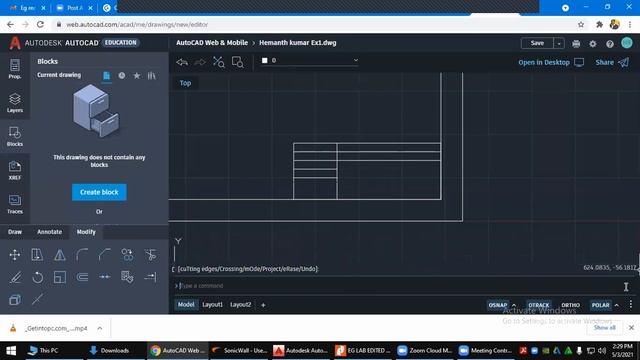
Task: Toggle POLAR tracking mode
Action: (600, 305)
